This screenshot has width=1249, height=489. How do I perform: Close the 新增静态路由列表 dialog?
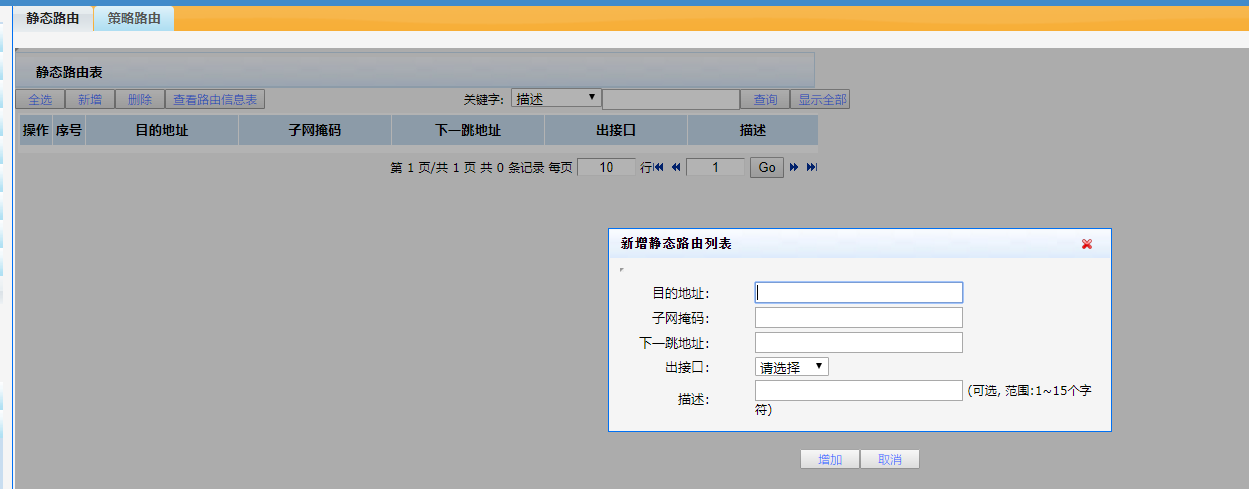click(x=1087, y=244)
